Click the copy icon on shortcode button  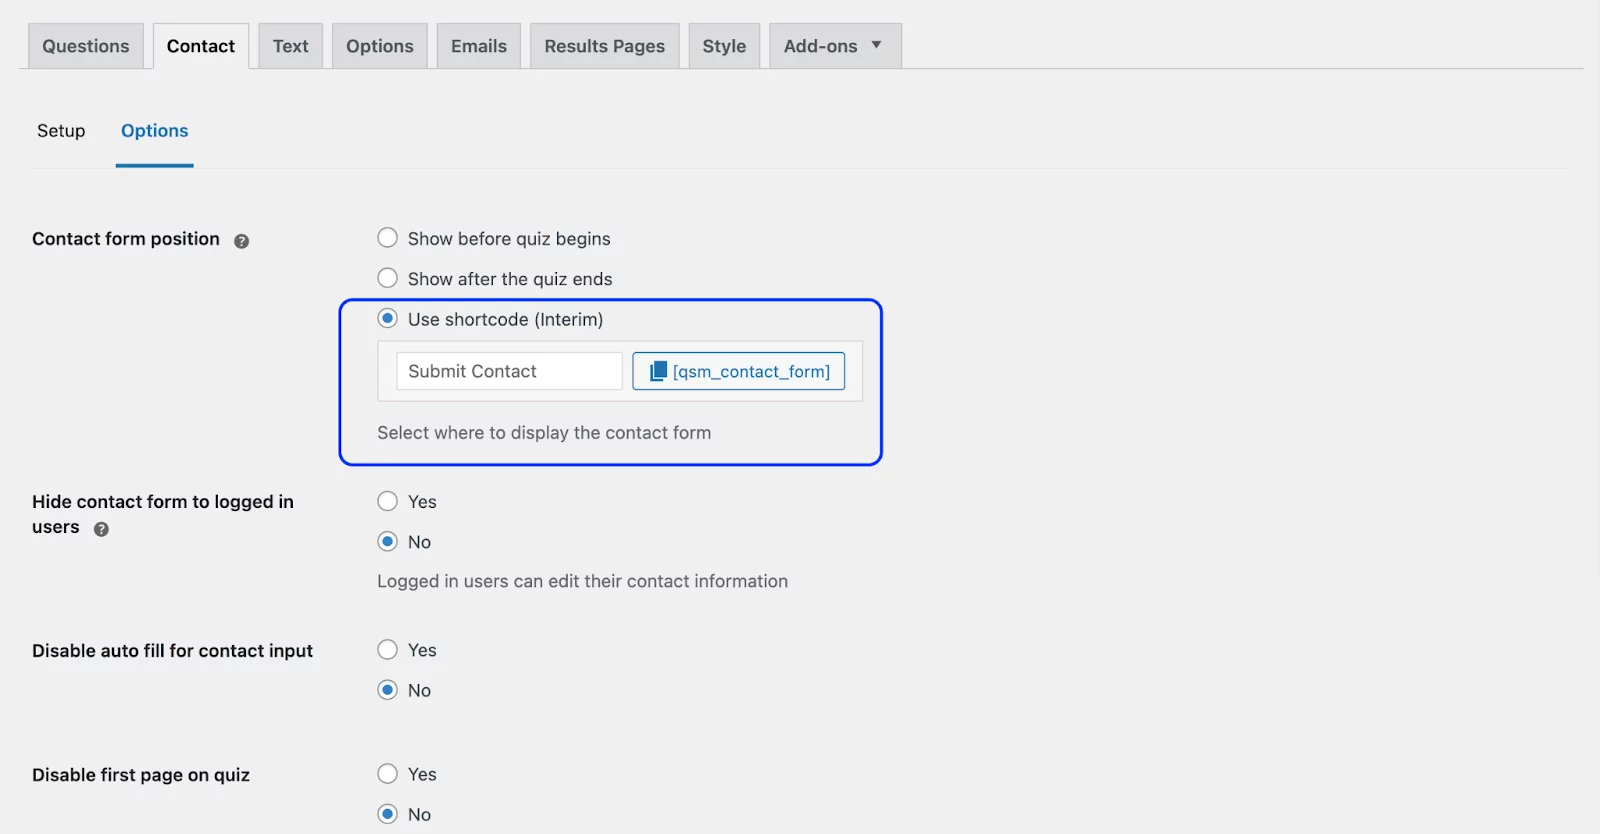pos(658,371)
